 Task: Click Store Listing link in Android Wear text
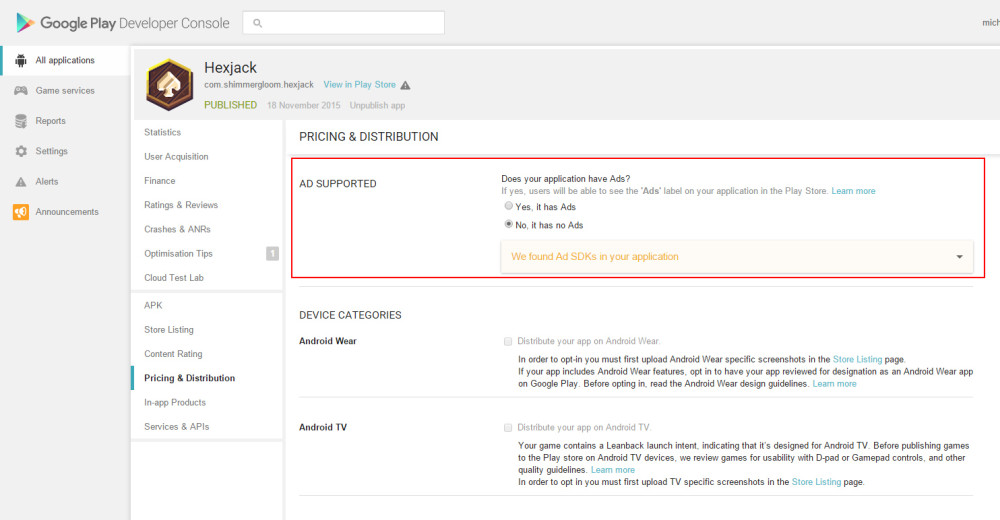(x=857, y=359)
